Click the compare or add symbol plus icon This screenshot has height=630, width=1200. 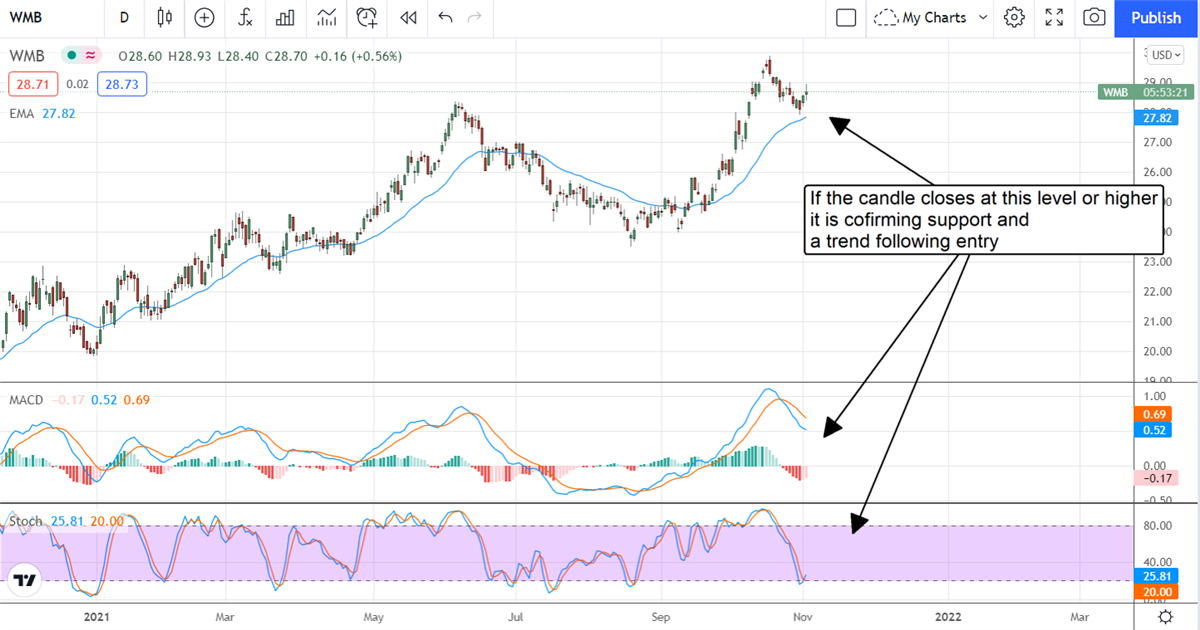click(x=204, y=17)
